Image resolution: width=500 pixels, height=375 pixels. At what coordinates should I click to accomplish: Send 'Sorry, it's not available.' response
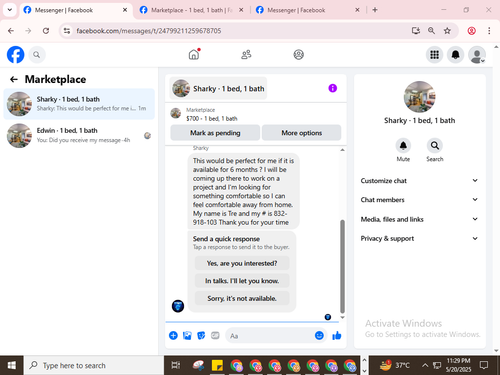tap(242, 298)
